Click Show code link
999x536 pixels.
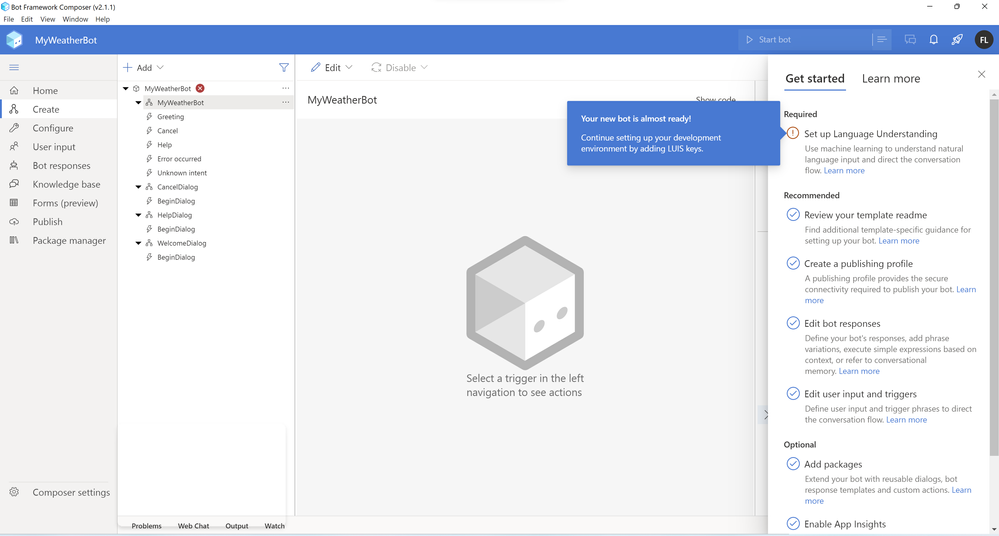coord(715,99)
